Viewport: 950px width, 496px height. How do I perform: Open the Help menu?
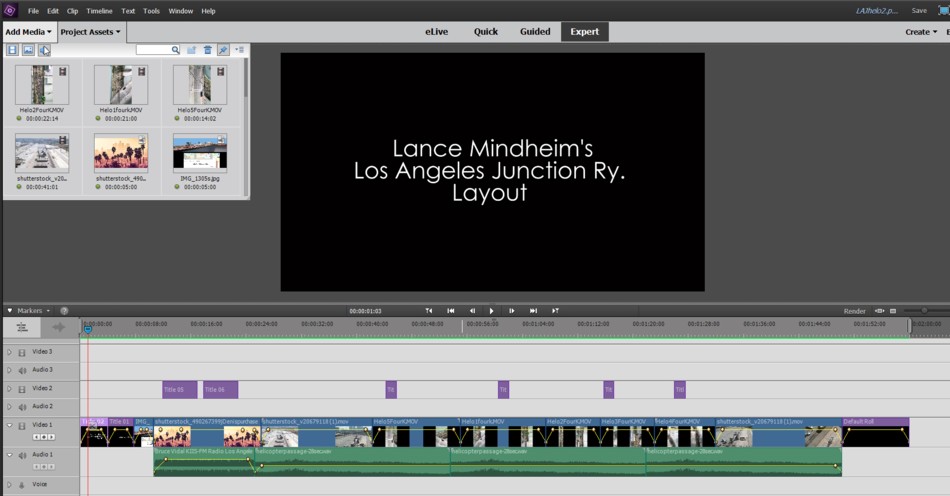tap(208, 11)
